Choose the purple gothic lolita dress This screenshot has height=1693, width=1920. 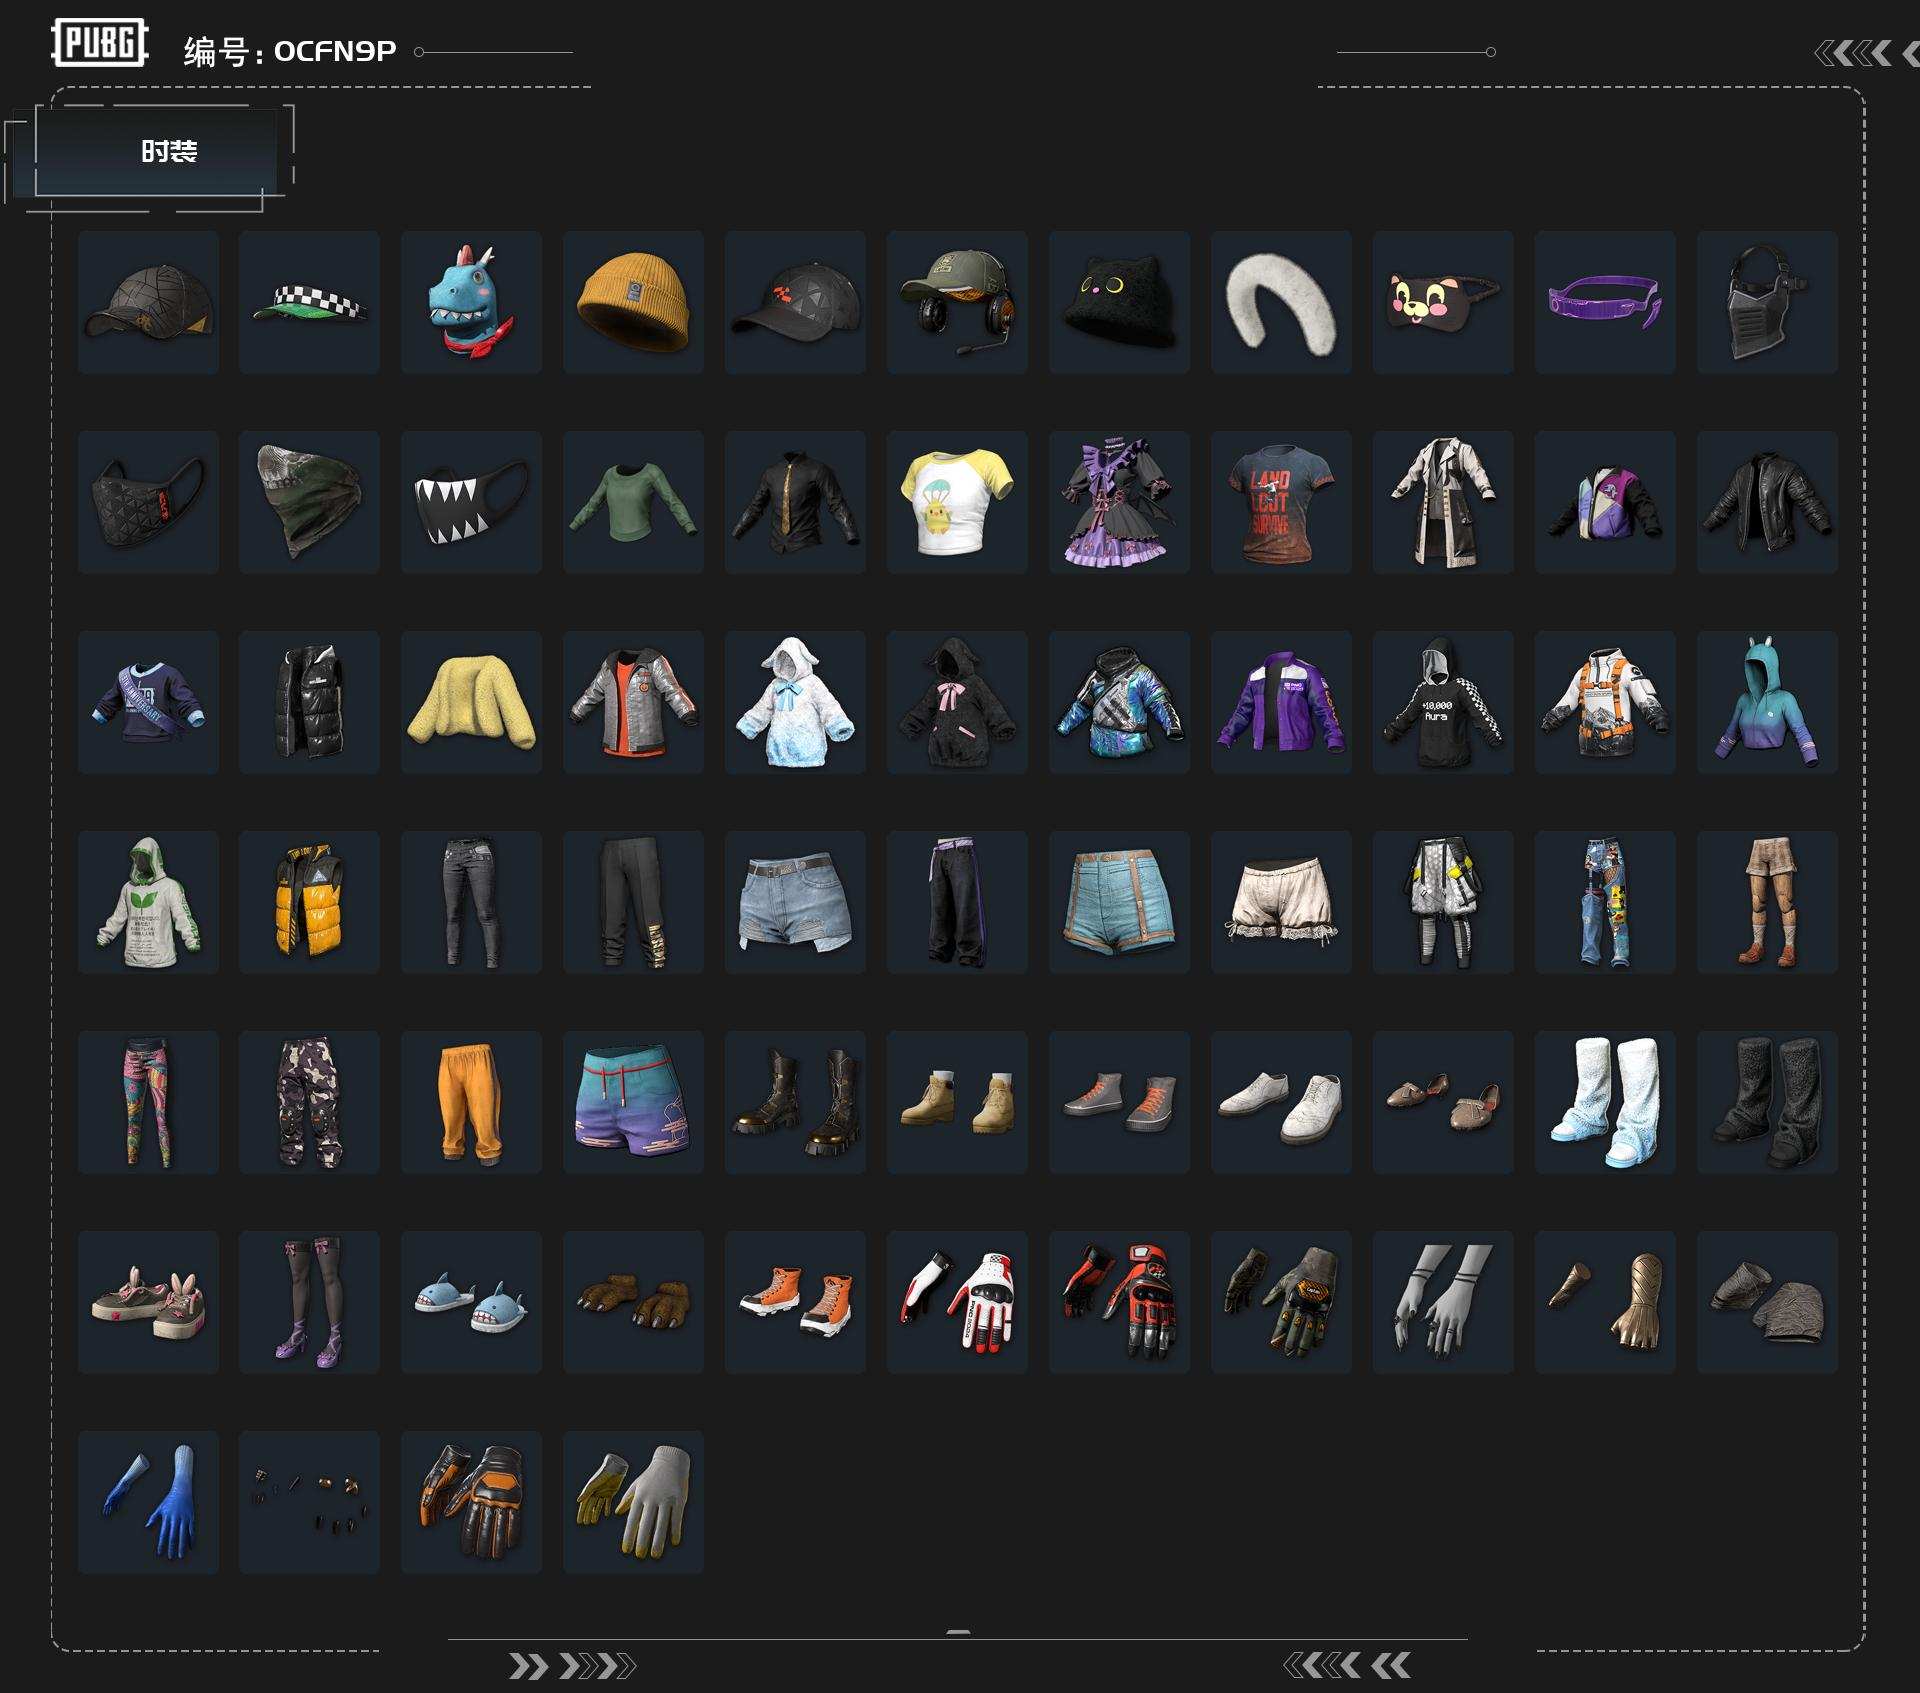point(1119,502)
